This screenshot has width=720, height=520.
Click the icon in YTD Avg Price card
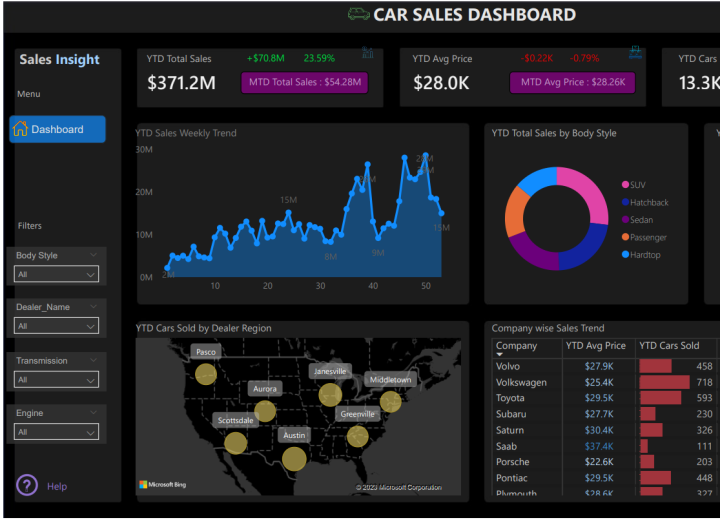(x=635, y=51)
